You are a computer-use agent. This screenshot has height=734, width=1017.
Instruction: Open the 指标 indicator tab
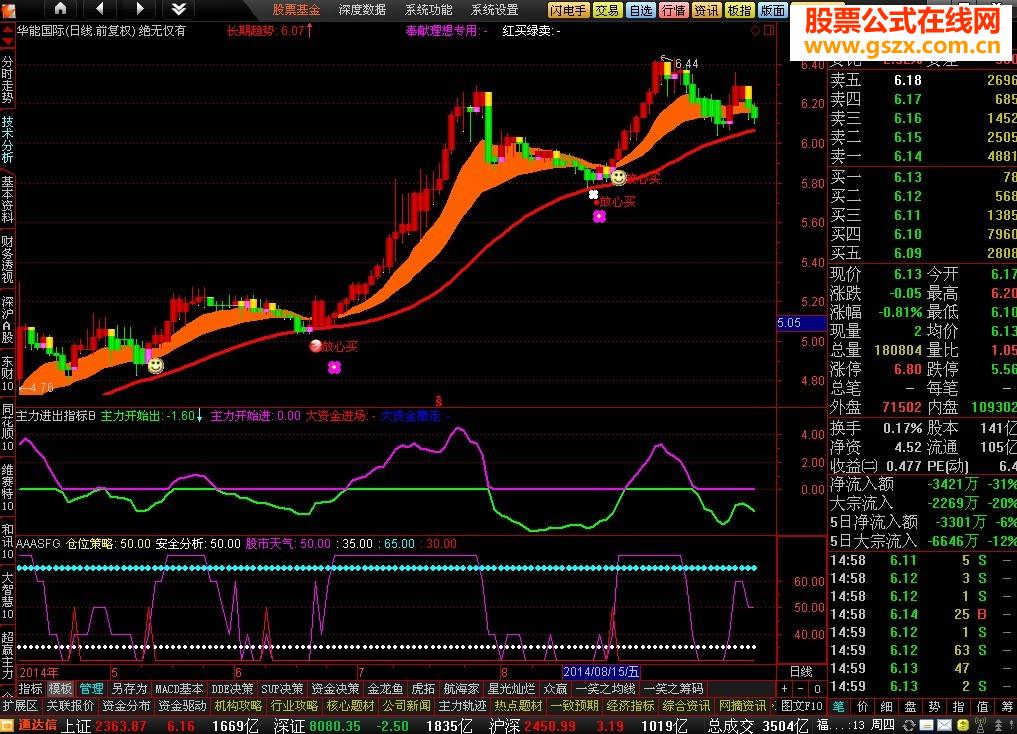point(30,689)
